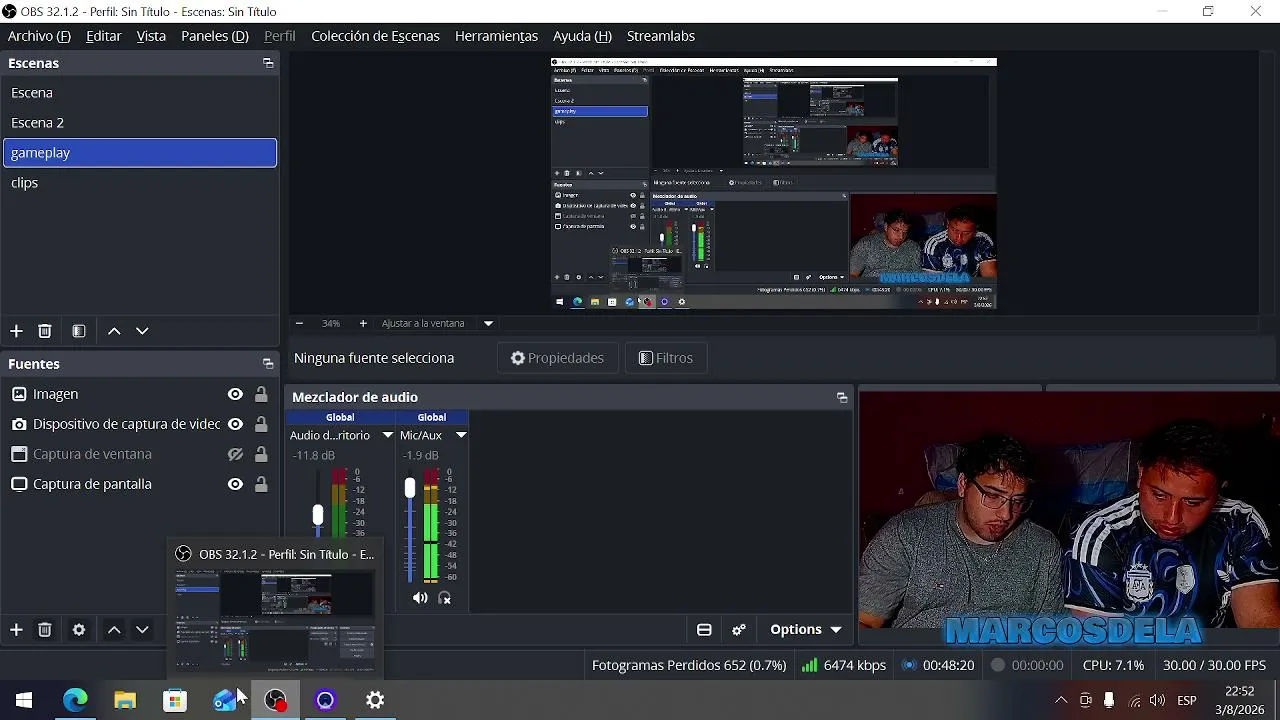Open File Explorer from the taskbar

[125, 700]
